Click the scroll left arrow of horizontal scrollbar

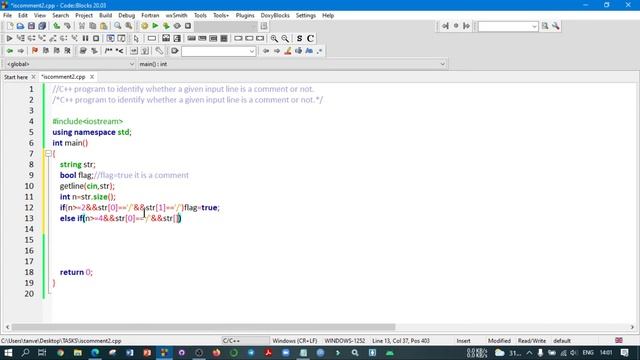pos(7,327)
